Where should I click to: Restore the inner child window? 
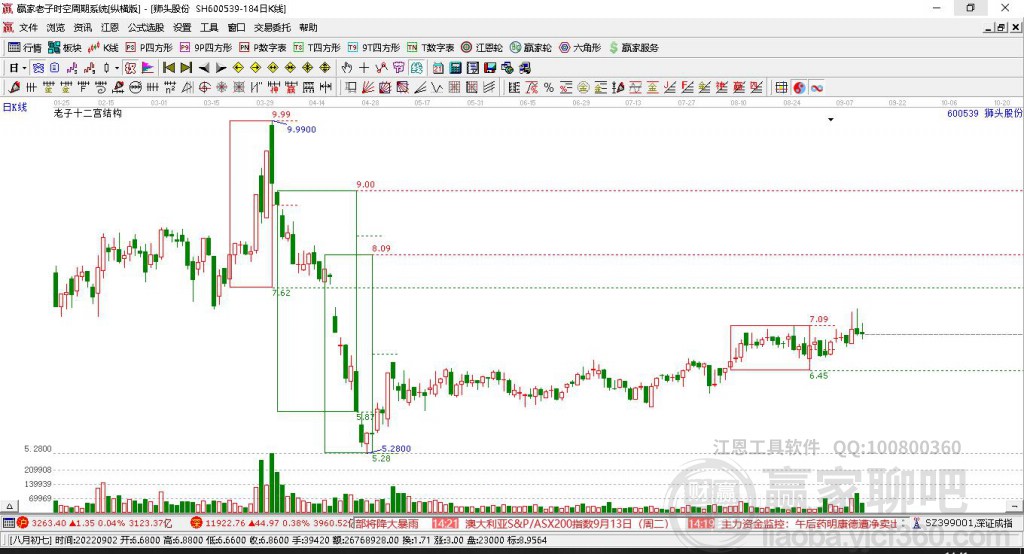click(x=1001, y=27)
